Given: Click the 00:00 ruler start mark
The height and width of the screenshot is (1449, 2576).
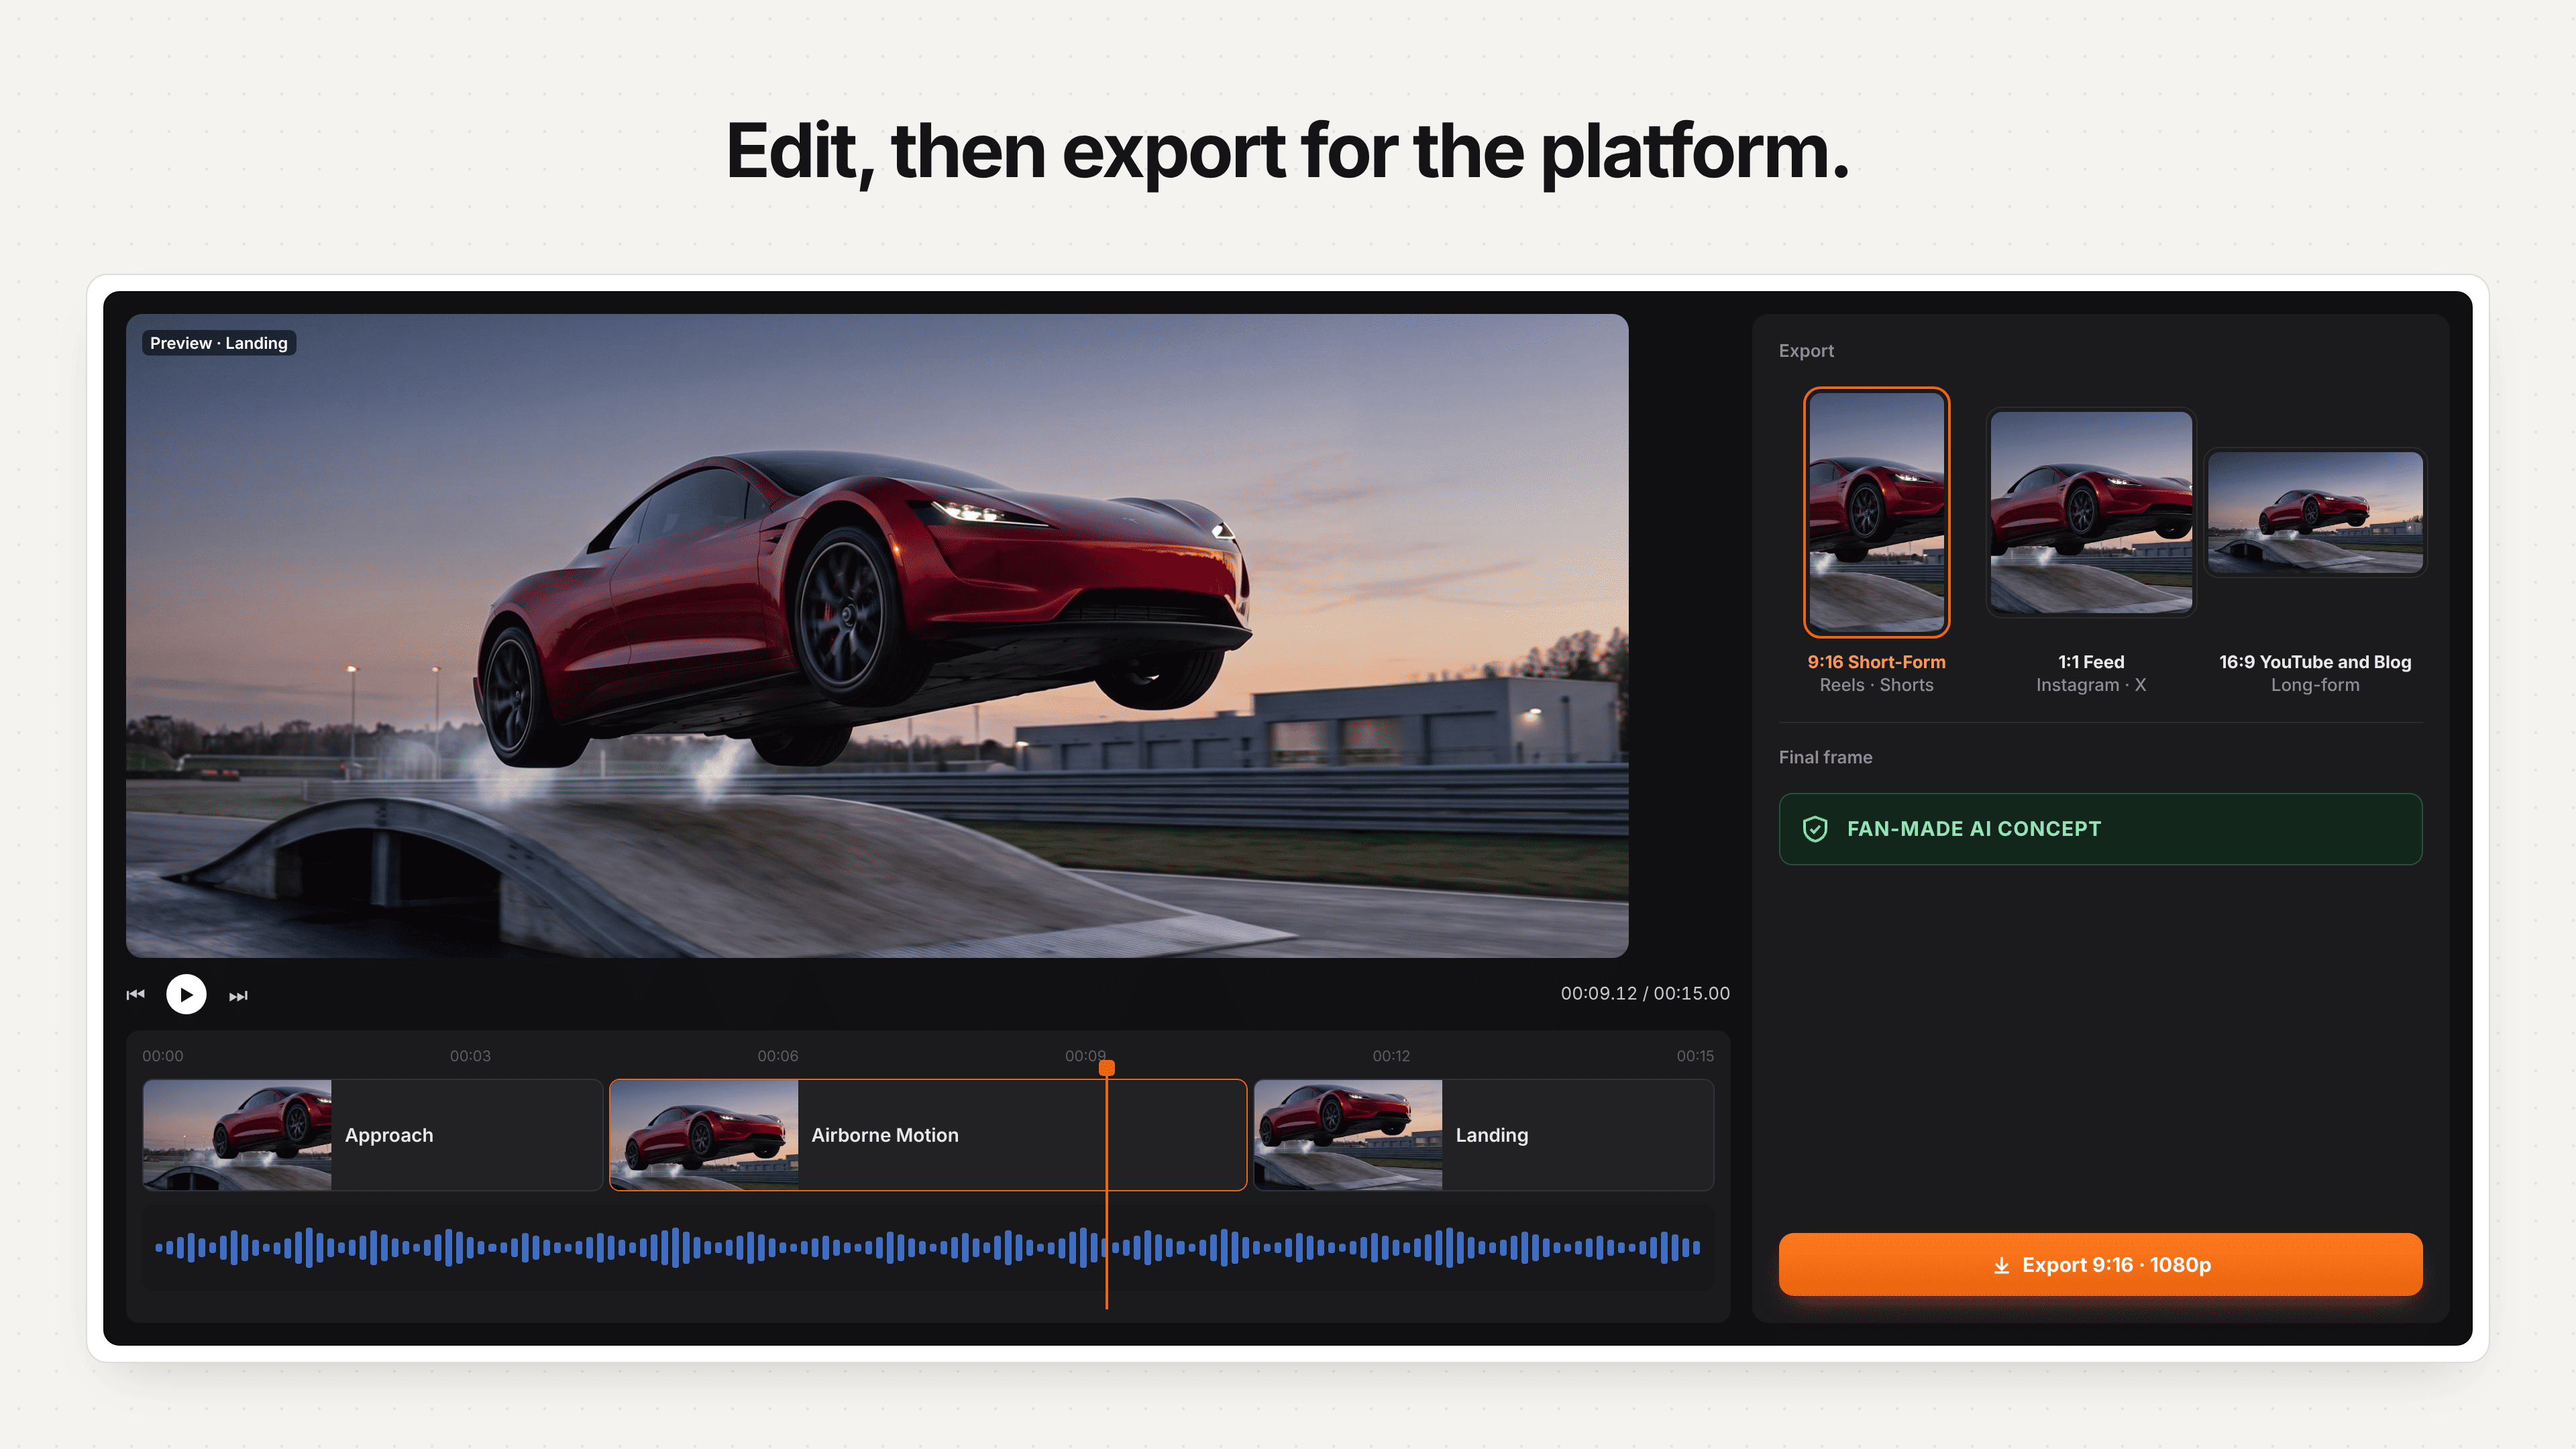Looking at the screenshot, I should click(x=163, y=1056).
